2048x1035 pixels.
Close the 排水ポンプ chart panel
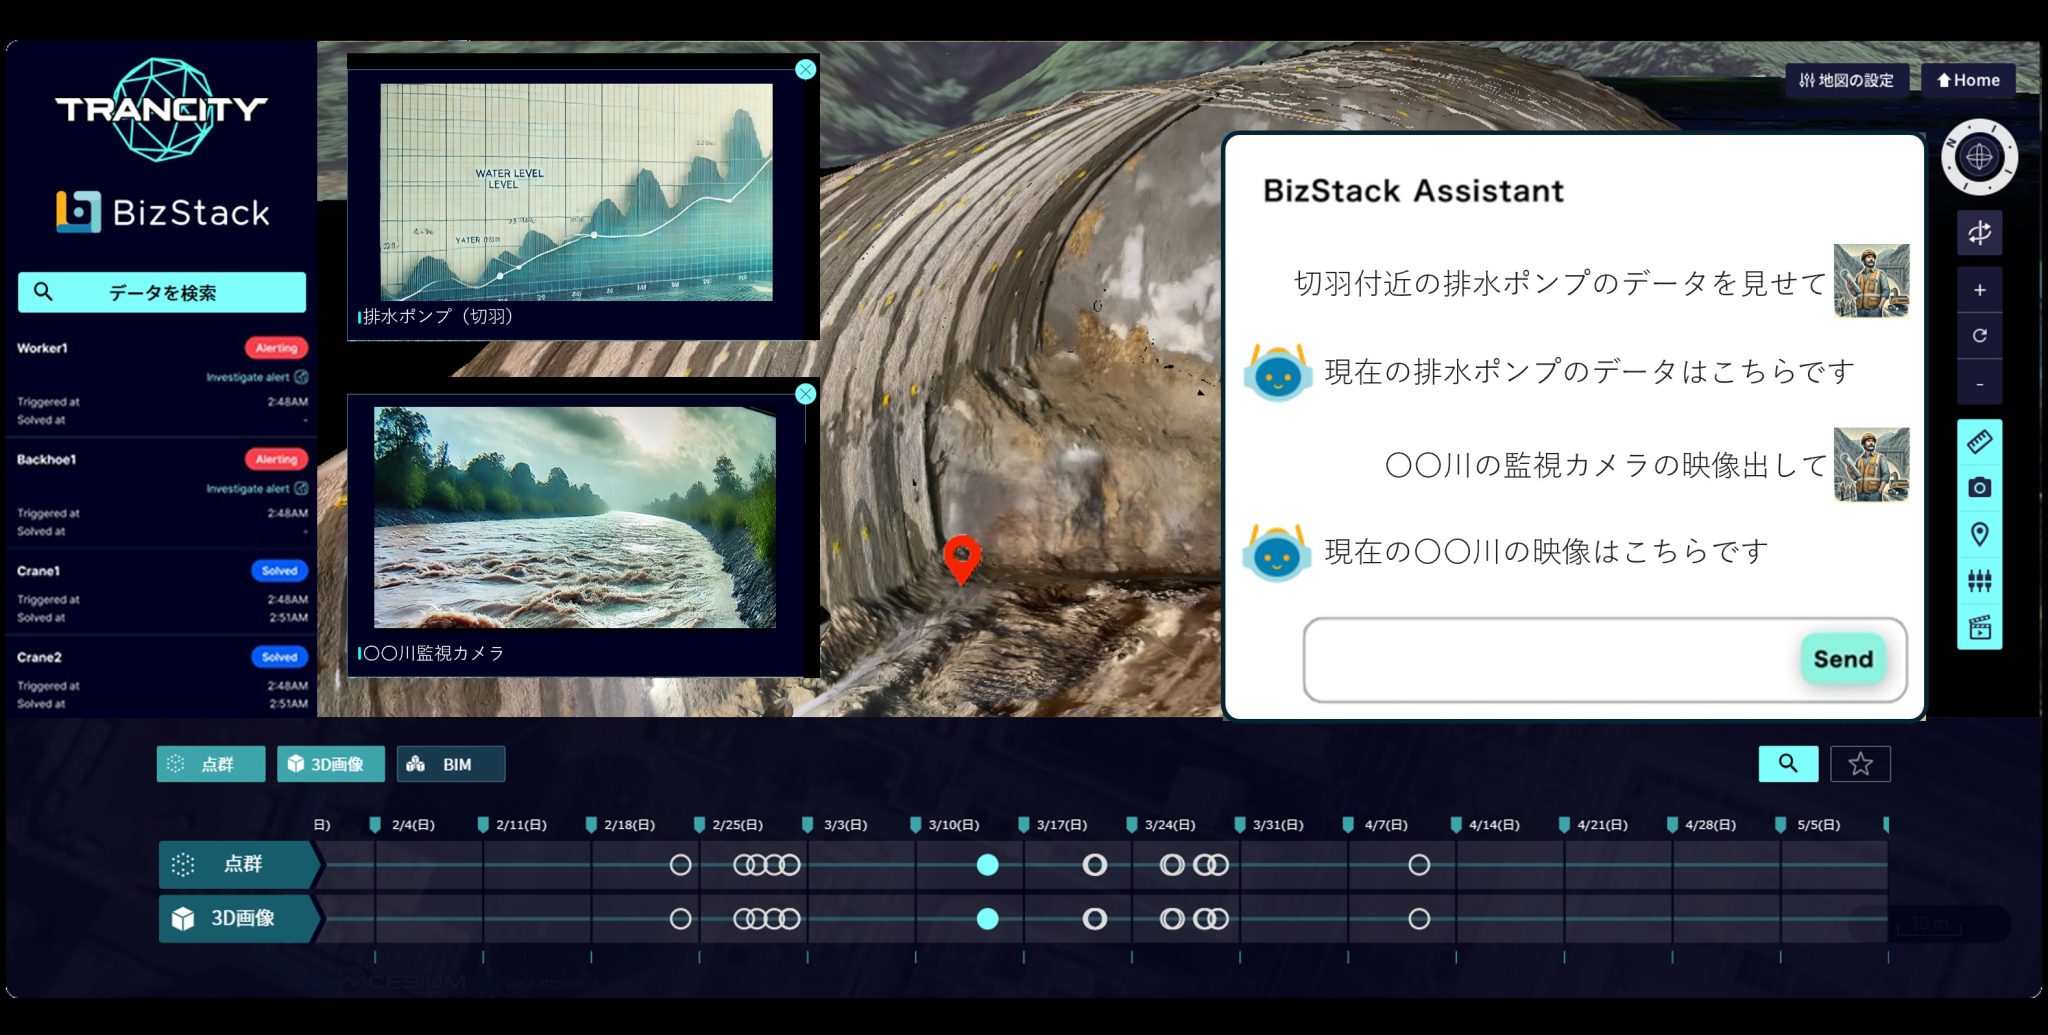click(x=805, y=69)
